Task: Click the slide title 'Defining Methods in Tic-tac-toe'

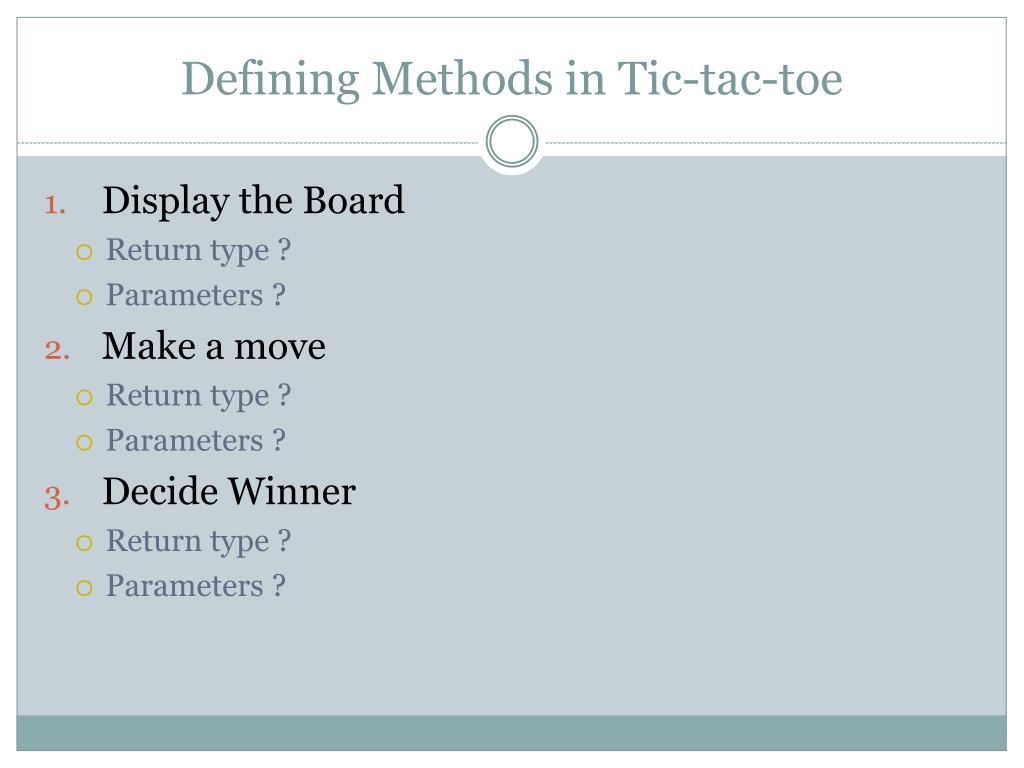Action: [x=512, y=79]
